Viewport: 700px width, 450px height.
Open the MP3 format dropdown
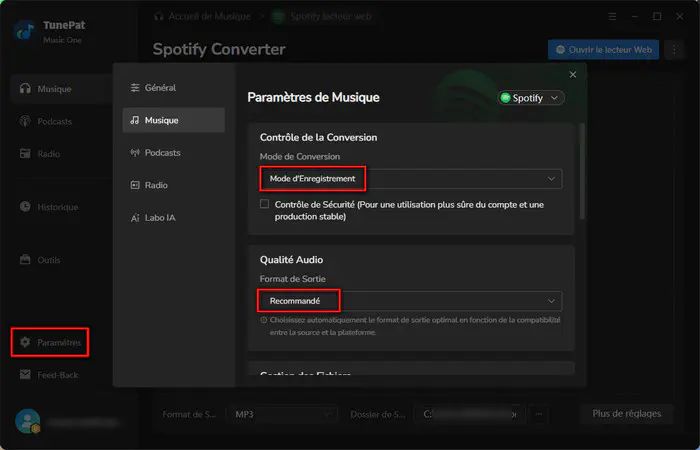tap(283, 414)
